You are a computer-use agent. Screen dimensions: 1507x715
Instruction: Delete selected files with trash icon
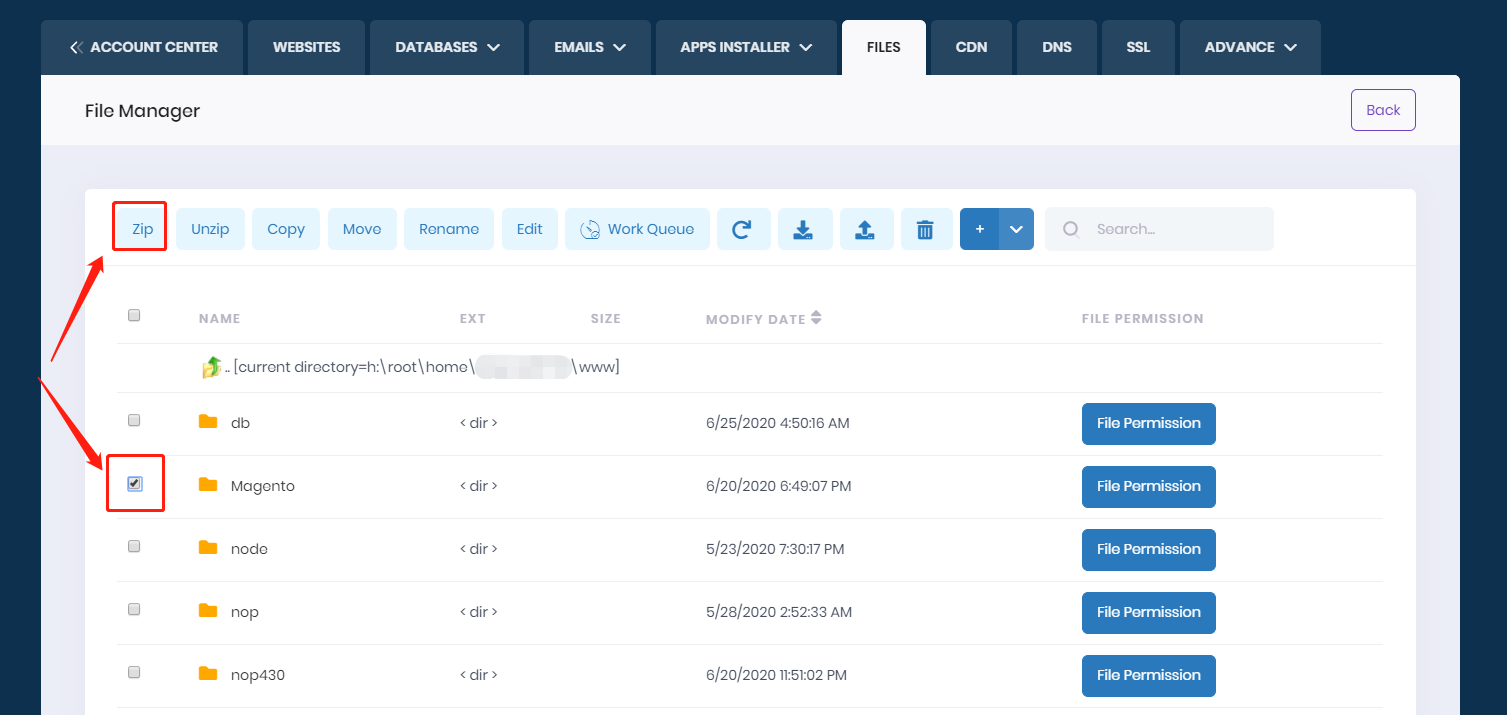(926, 229)
